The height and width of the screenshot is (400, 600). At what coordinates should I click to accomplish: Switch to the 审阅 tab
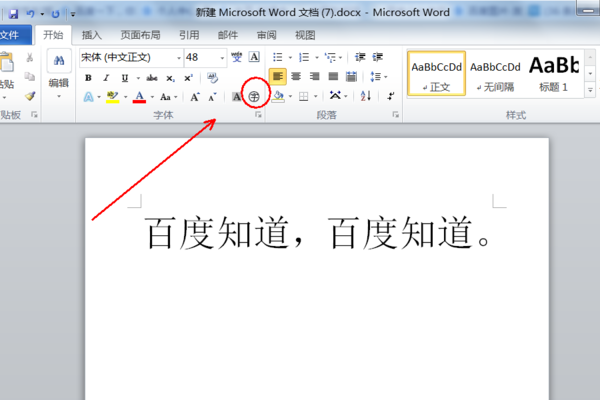pos(267,35)
